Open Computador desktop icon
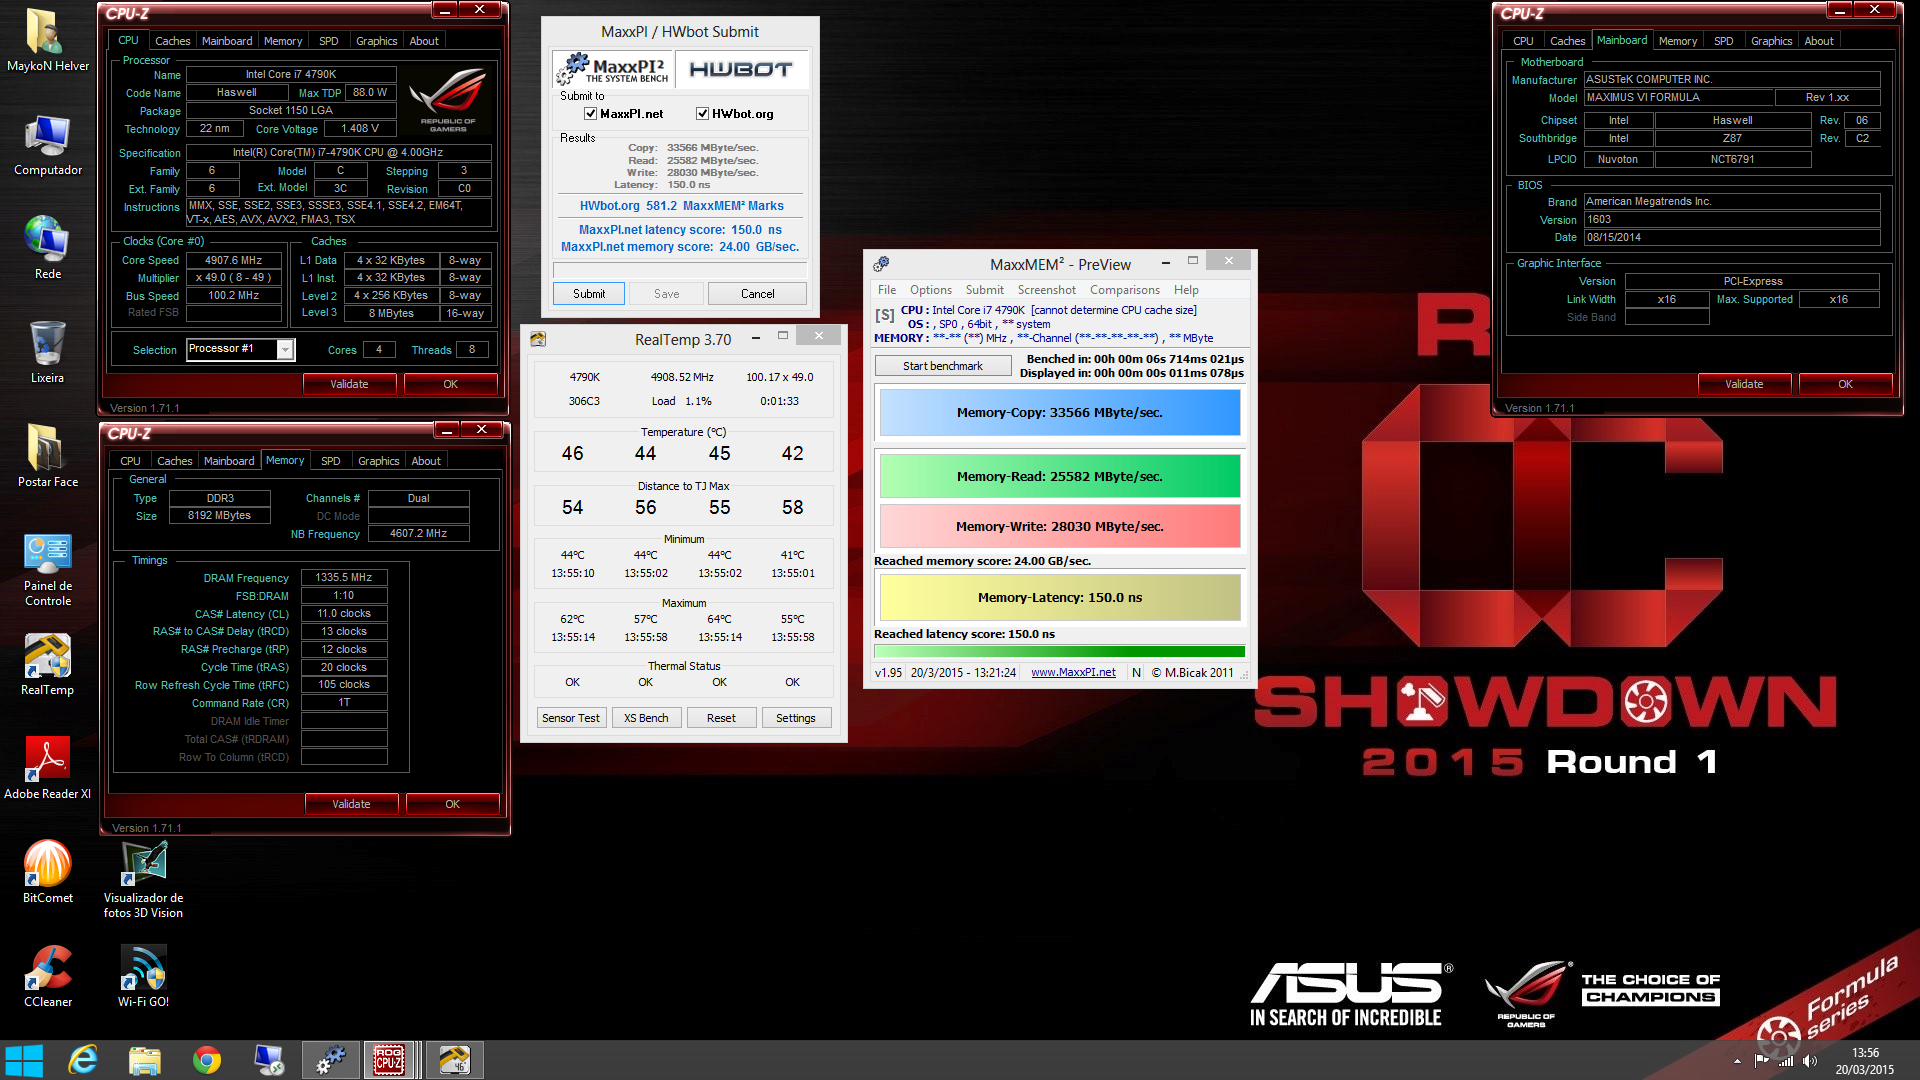This screenshot has width=1920, height=1080. tap(47, 145)
